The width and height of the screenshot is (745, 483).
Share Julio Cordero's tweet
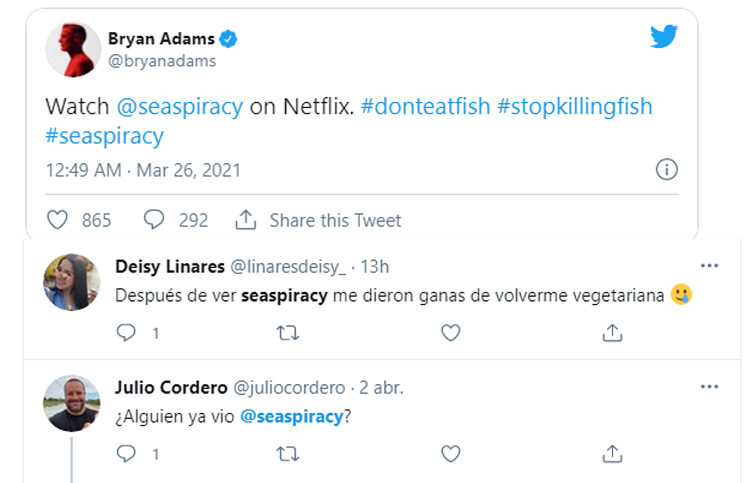(612, 454)
